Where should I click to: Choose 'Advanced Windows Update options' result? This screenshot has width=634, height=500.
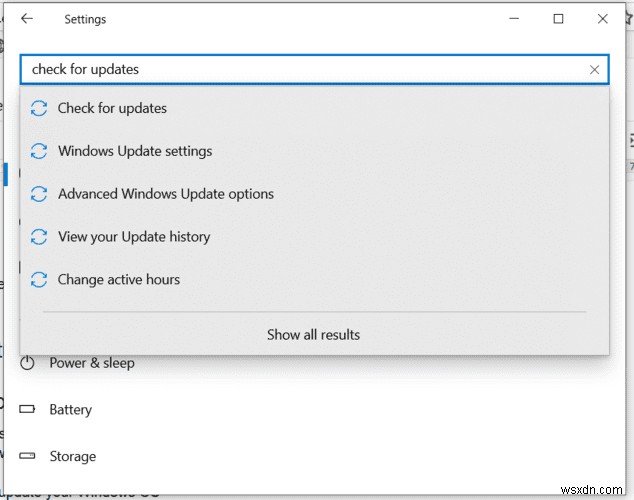point(315,194)
